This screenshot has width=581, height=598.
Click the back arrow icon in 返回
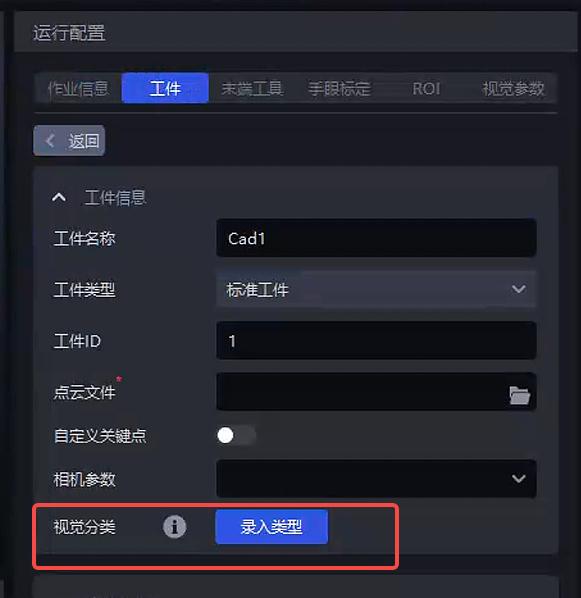coord(50,141)
